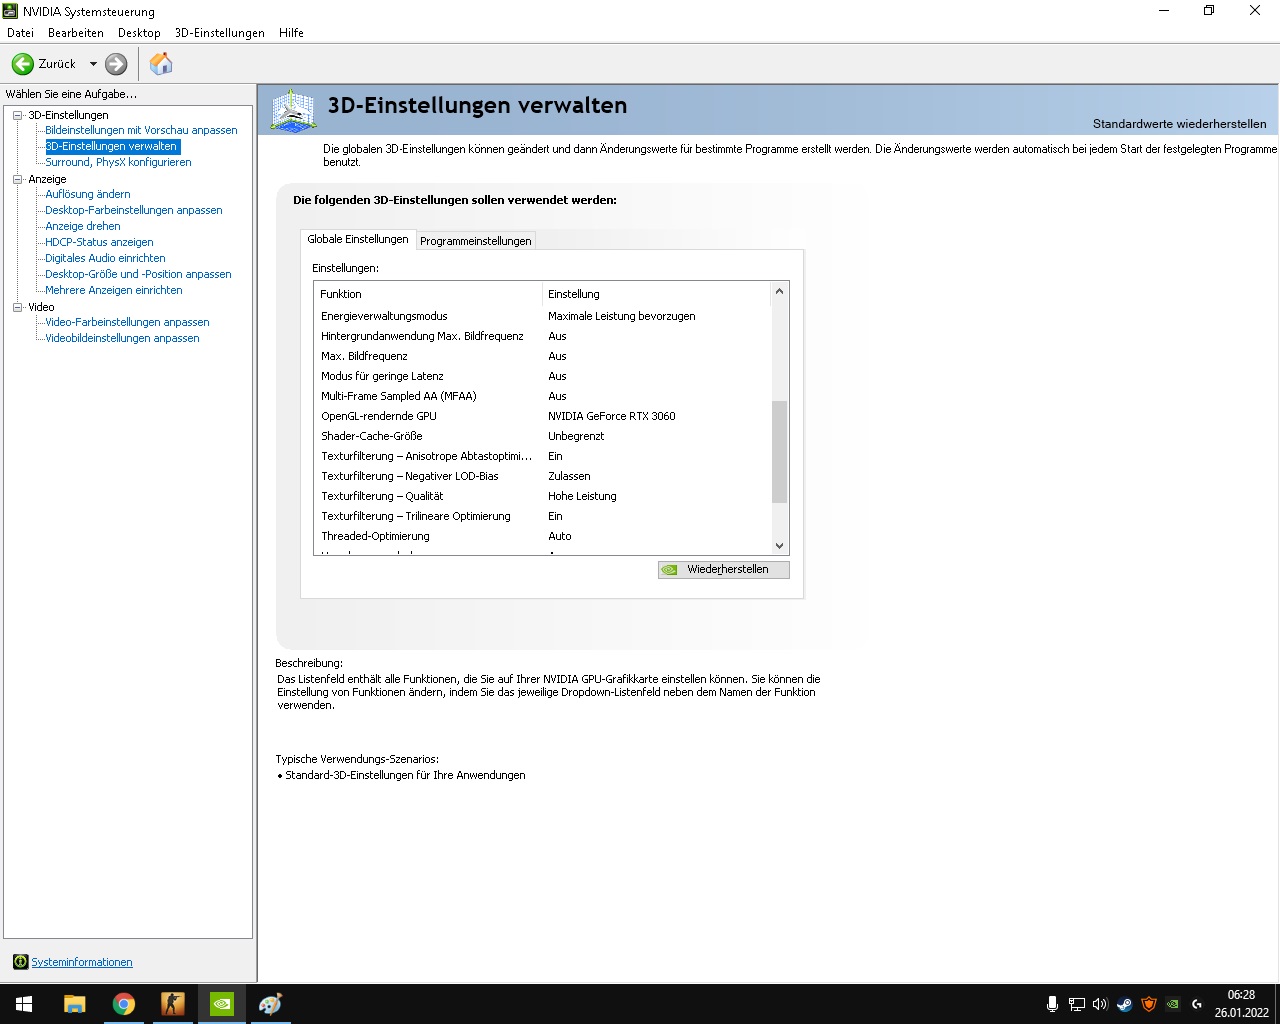
Task: Select the Threaded-Optimierung row
Action: pyautogui.click(x=542, y=536)
